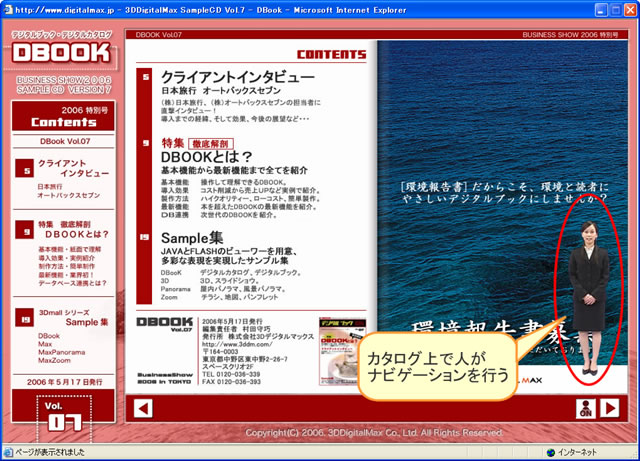Click the DBOOK Vol.07 logo in footer area
Image resolution: width=640 pixels, height=461 pixels.
click(164, 324)
